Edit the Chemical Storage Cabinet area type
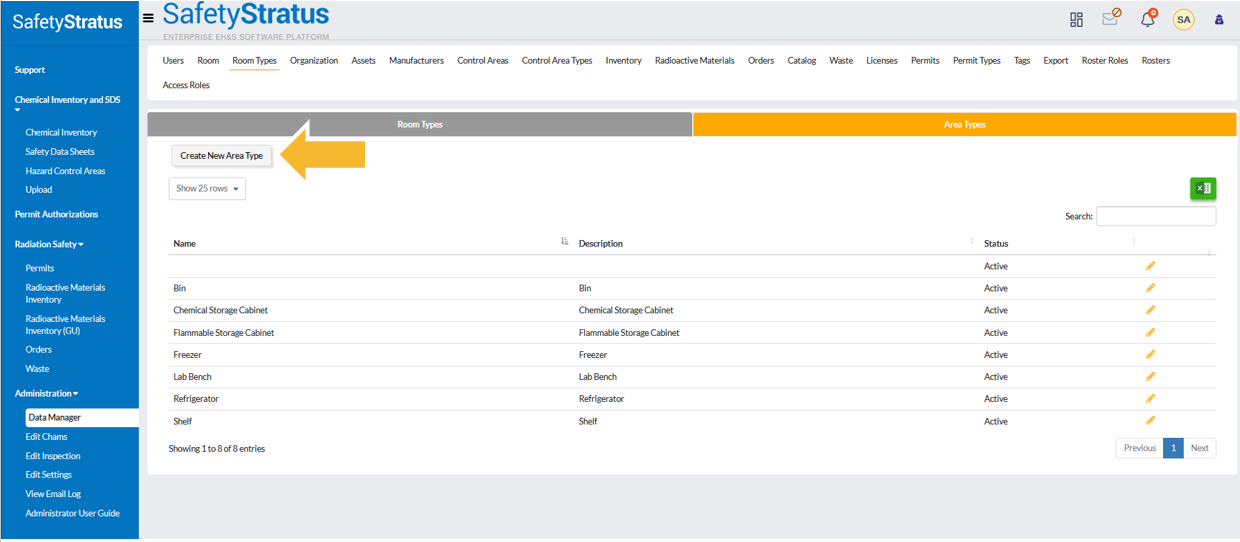The width and height of the screenshot is (1240, 542). (1150, 310)
